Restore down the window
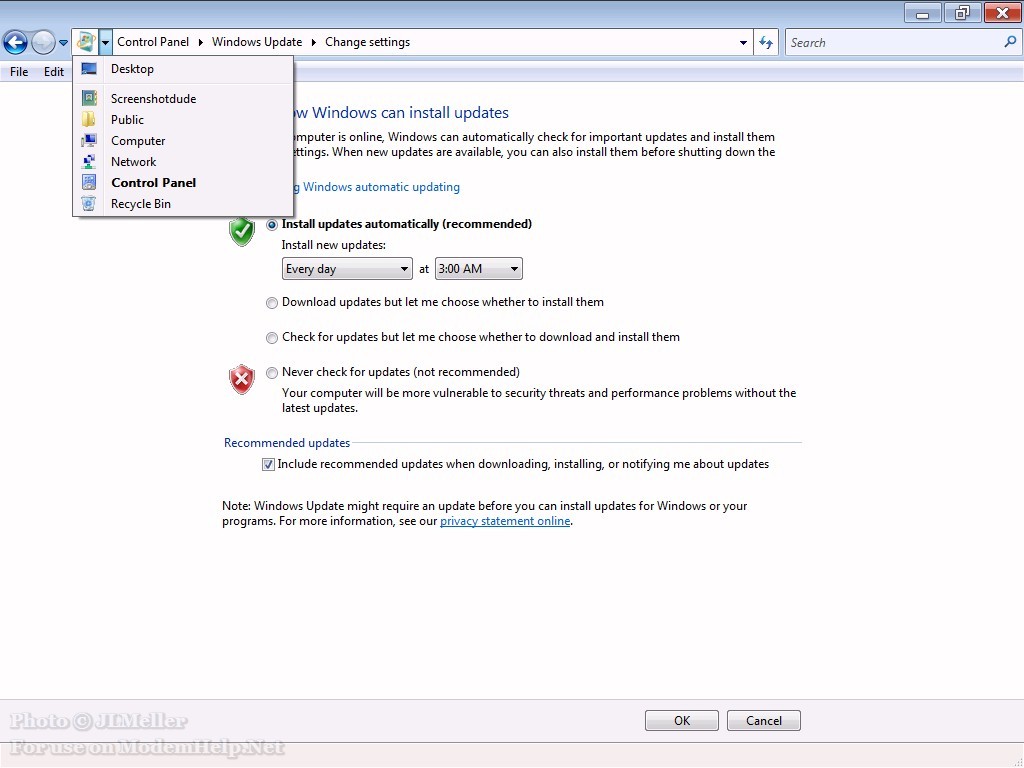This screenshot has width=1024, height=768. 962,13
